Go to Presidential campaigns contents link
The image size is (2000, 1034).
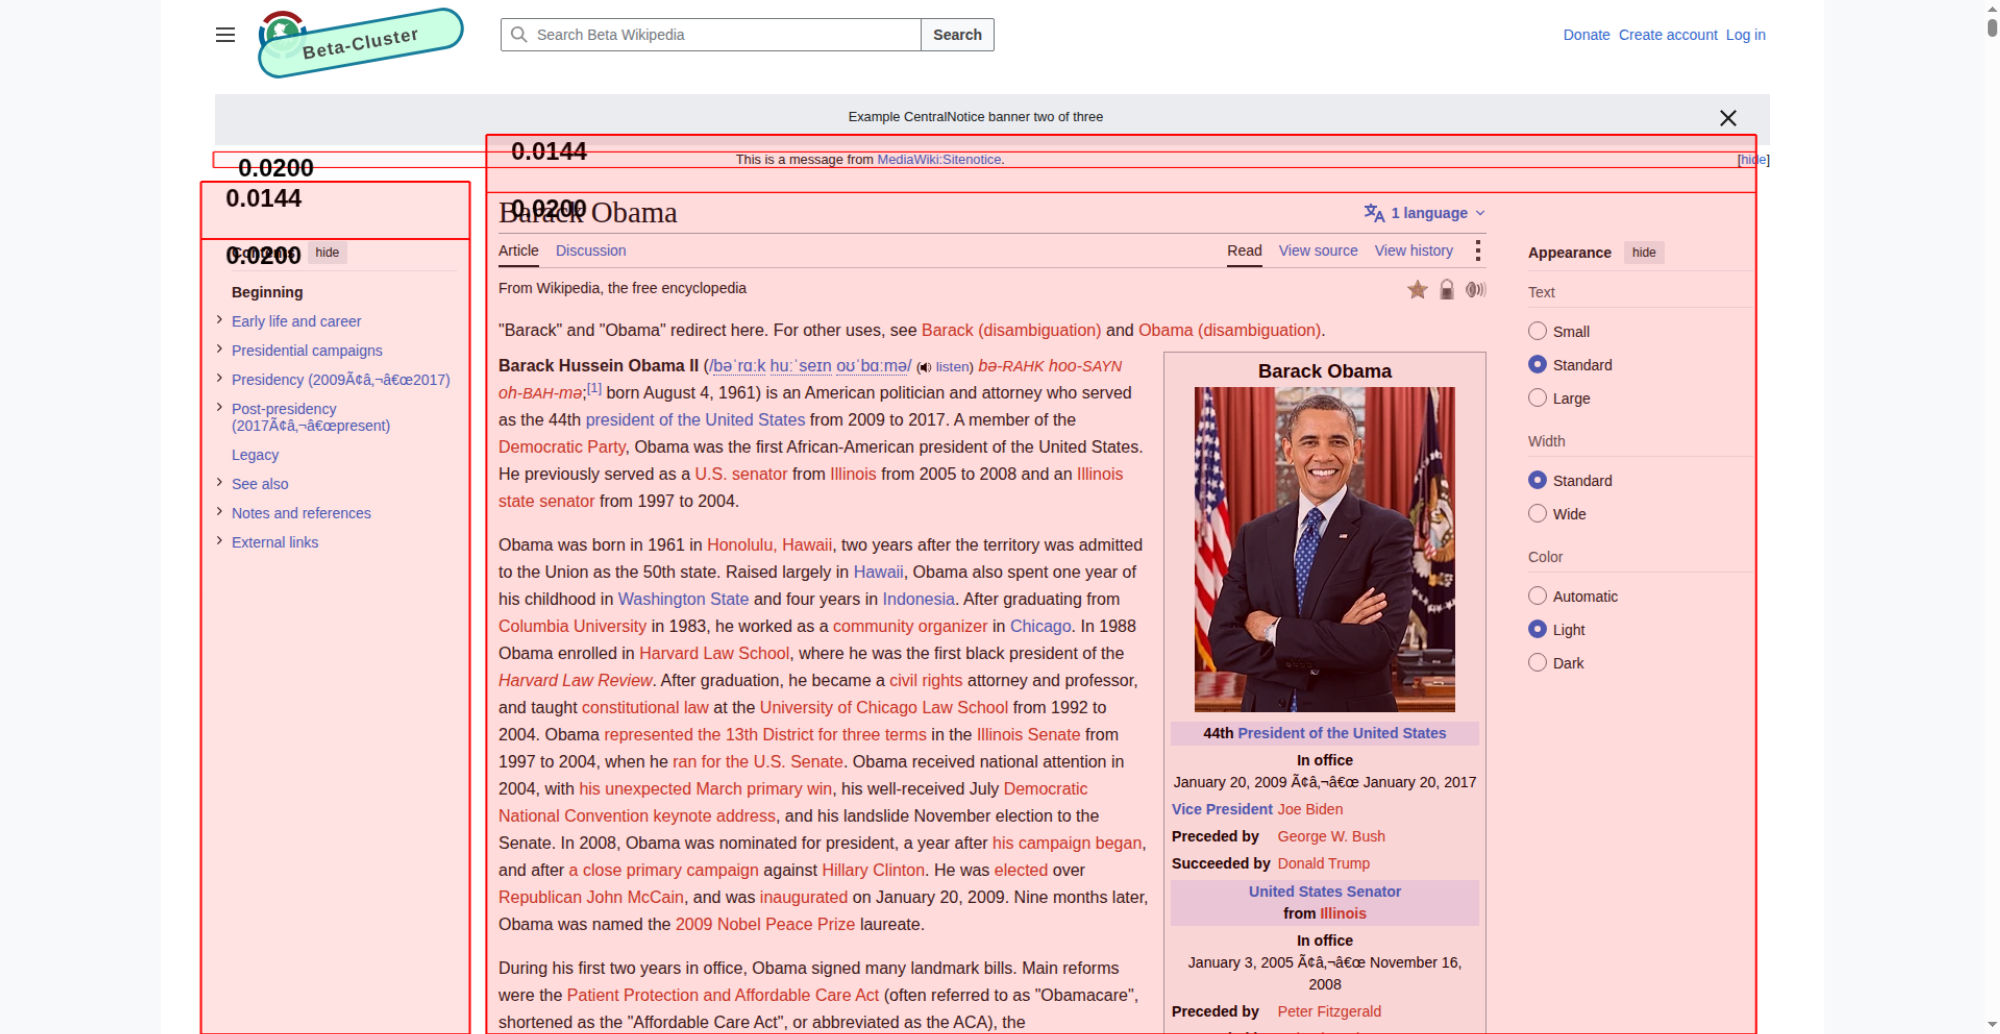point(307,350)
